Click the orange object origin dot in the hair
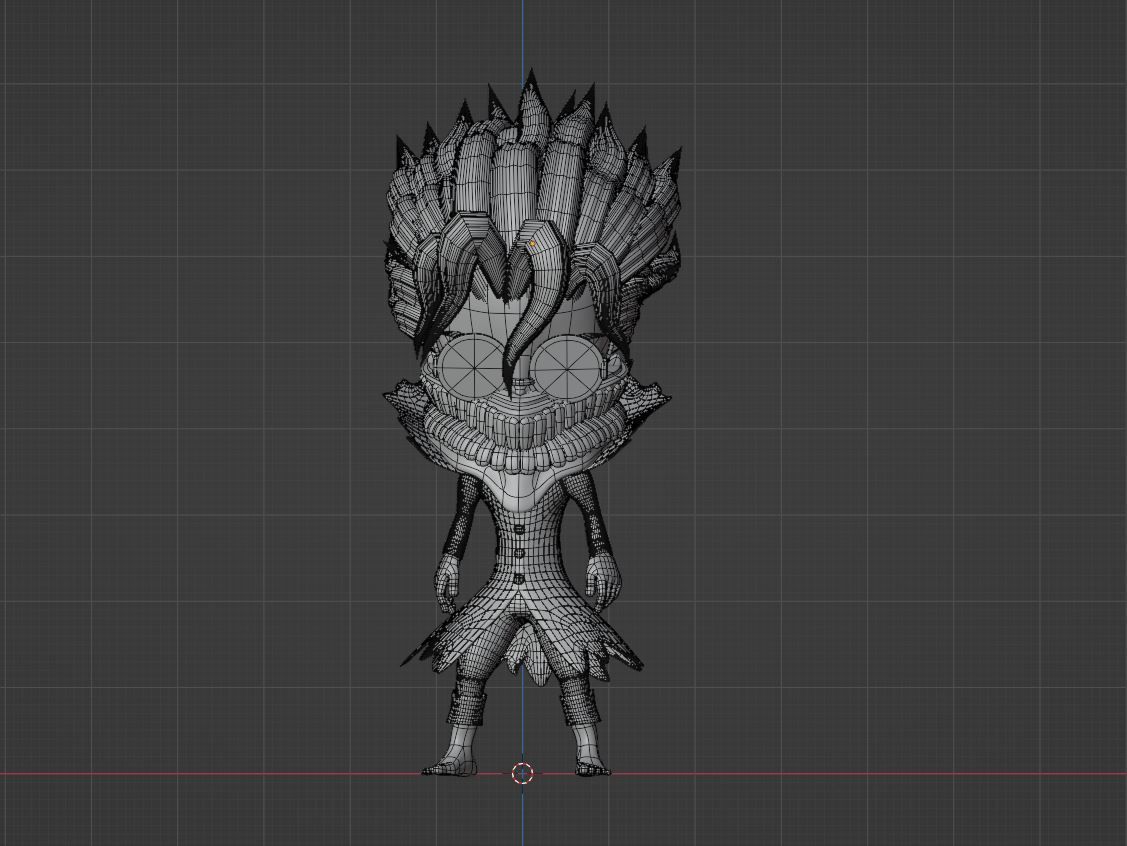 533,244
